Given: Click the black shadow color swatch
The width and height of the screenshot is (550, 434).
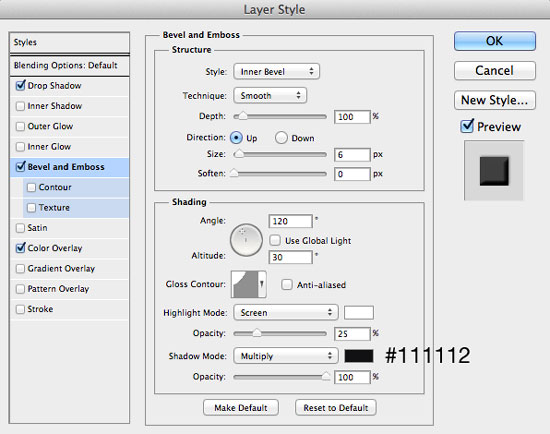Looking at the screenshot, I should tap(359, 356).
